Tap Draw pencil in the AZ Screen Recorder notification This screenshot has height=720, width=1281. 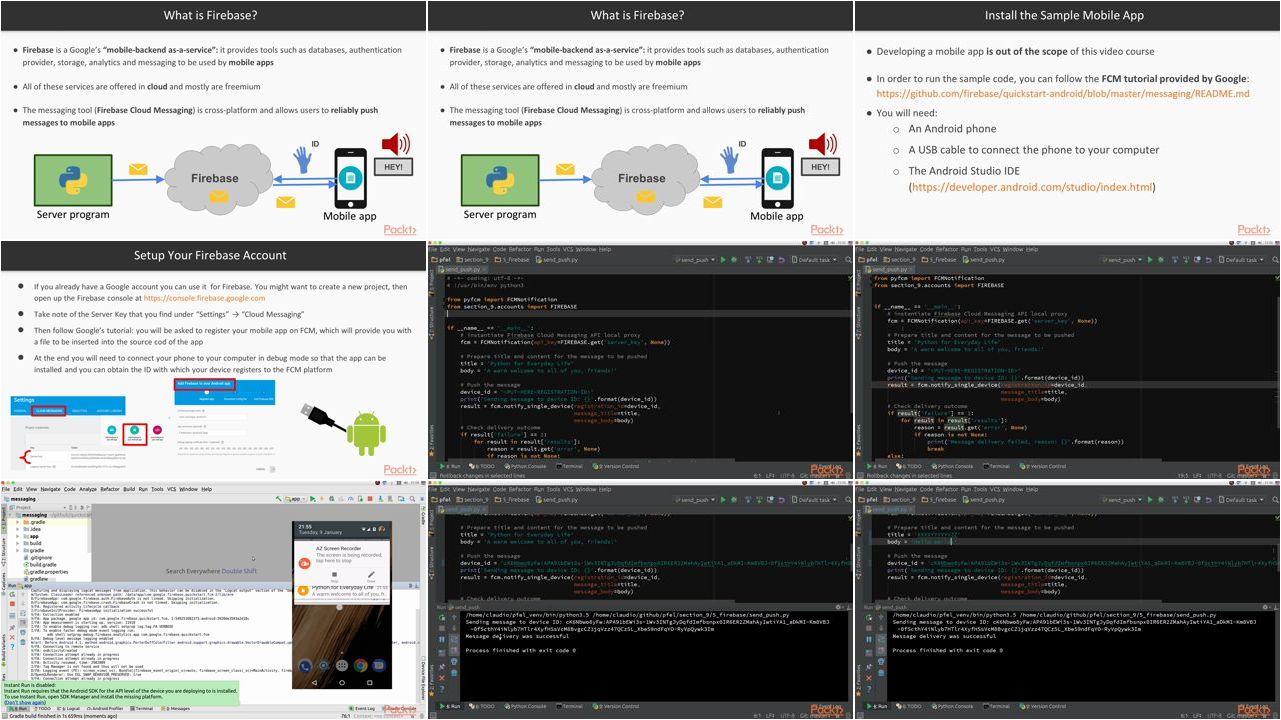[x=371, y=576]
